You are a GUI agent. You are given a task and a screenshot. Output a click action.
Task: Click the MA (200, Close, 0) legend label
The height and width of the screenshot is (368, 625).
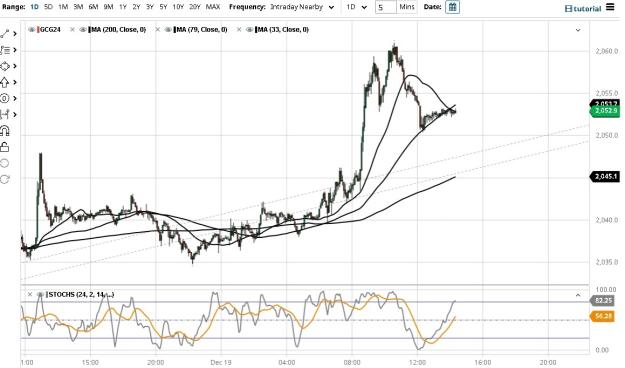click(119, 30)
